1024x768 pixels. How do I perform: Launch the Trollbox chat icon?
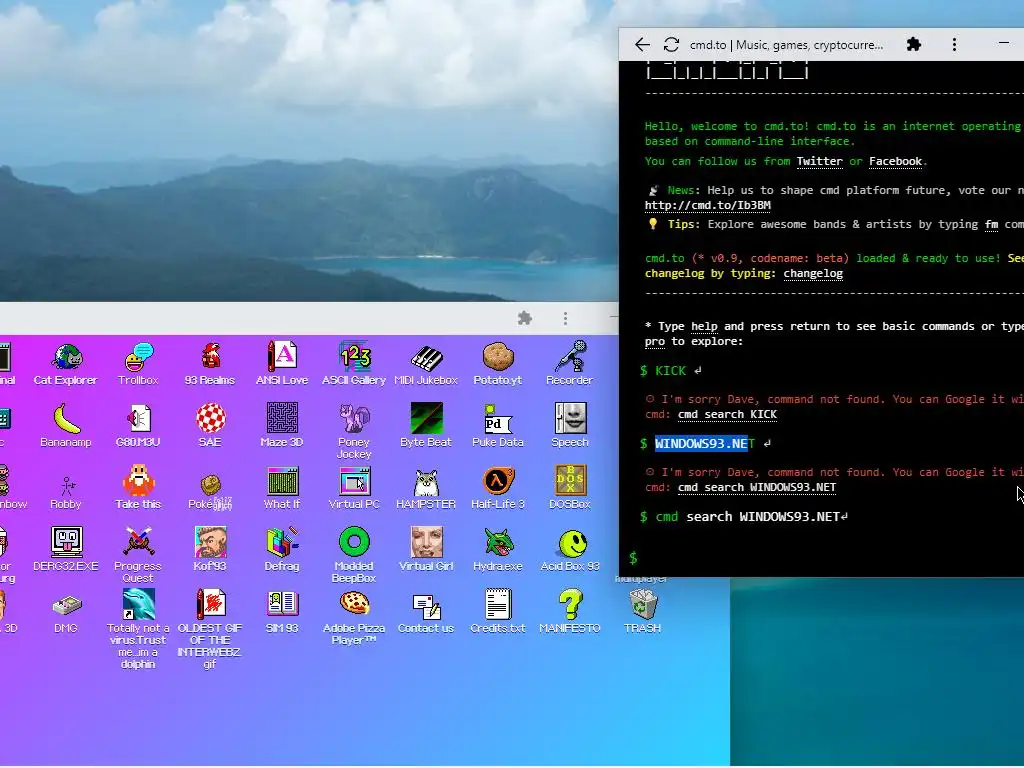coord(138,364)
